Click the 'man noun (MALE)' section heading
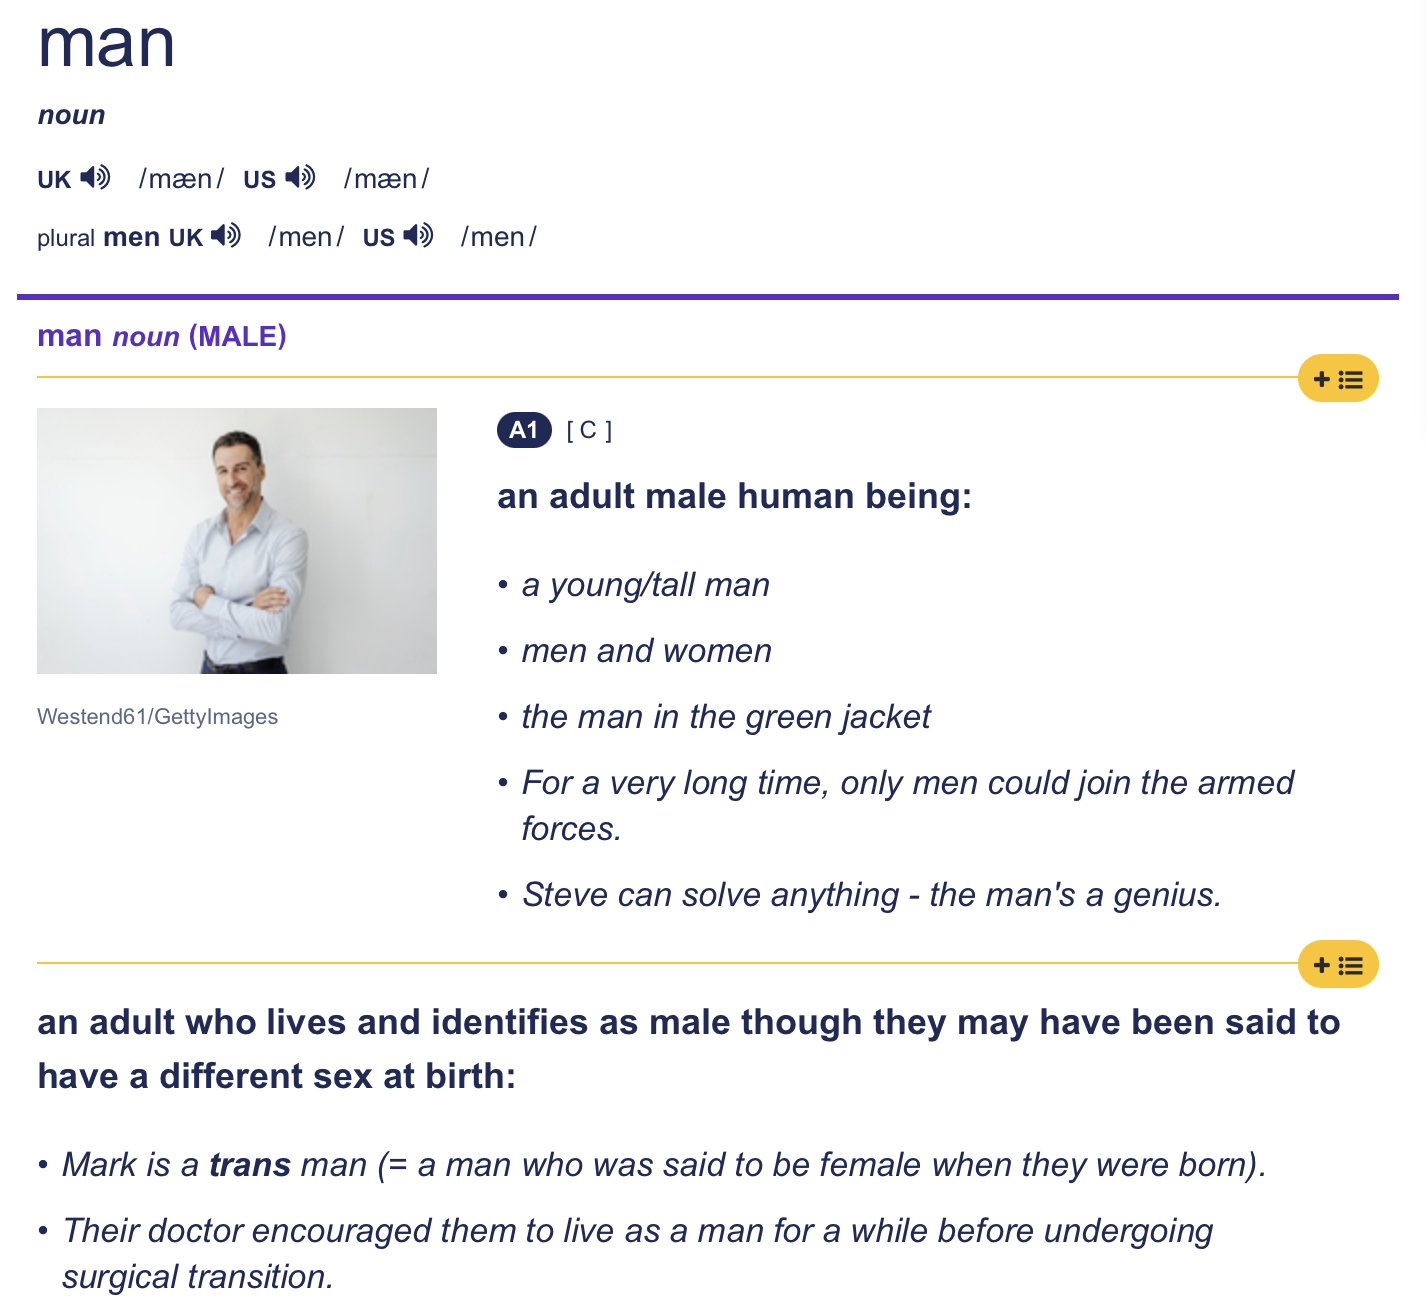 [x=162, y=336]
